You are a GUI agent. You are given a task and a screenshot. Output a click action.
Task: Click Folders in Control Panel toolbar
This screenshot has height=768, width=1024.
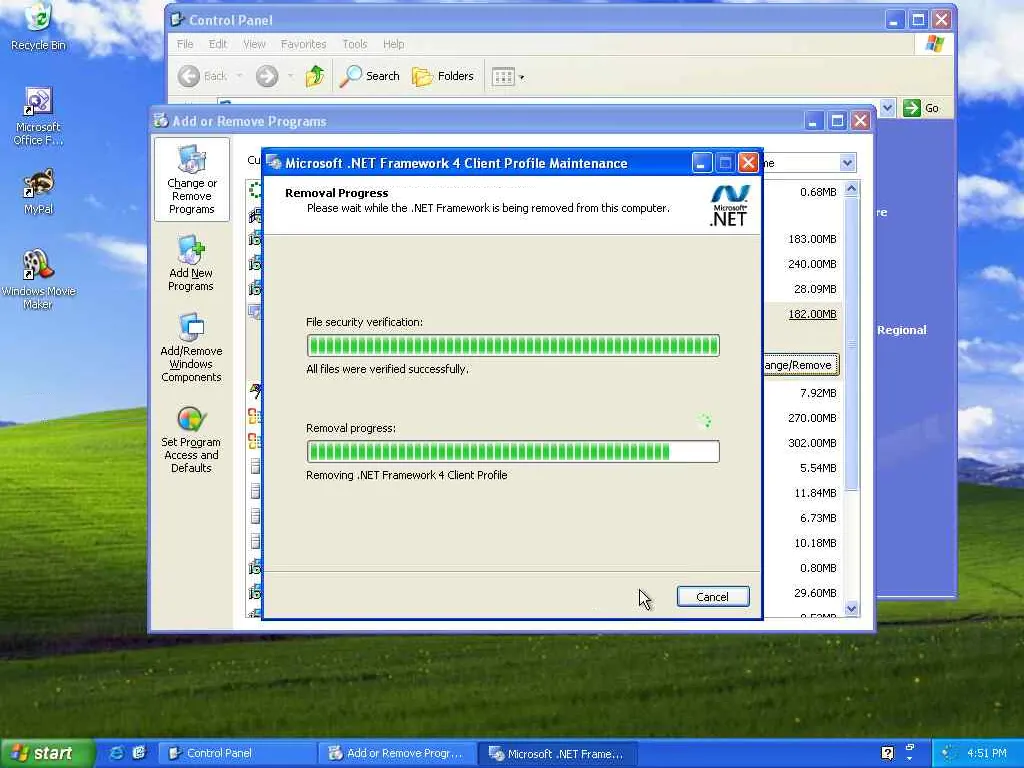tap(443, 76)
